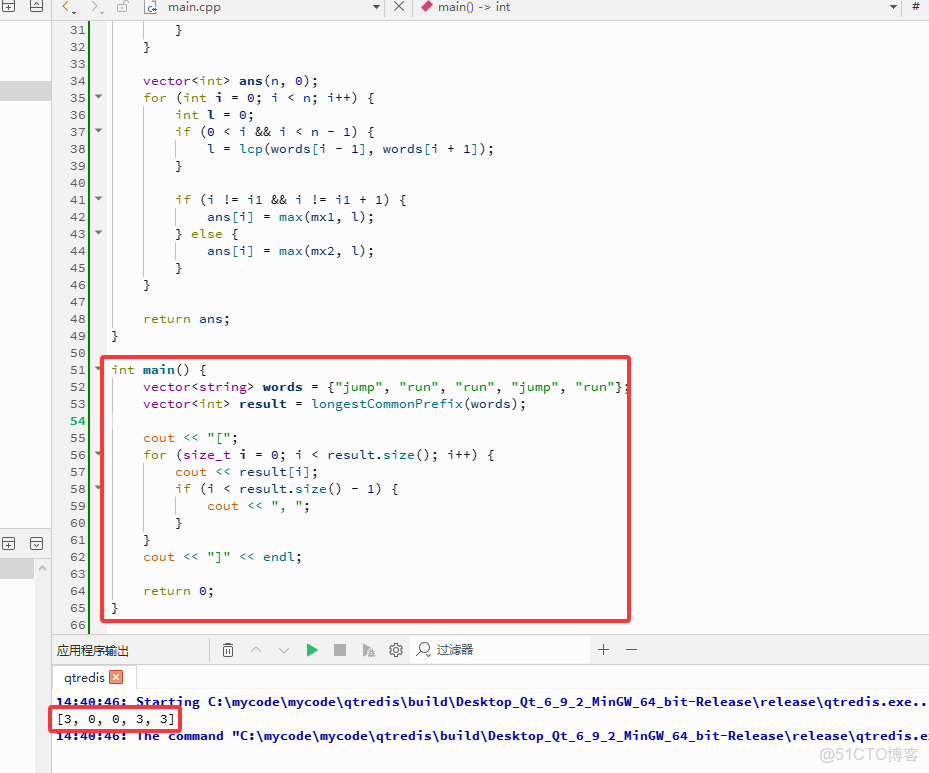
Task: Toggle the file writable lock icon
Action: tap(123, 7)
